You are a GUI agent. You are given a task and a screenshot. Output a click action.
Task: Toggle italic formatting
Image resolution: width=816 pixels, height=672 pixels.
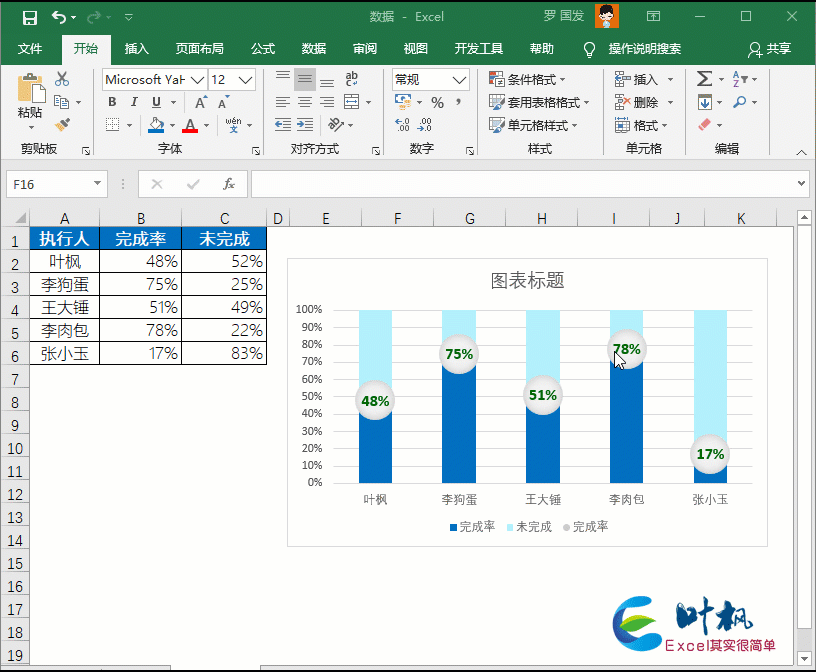point(133,100)
